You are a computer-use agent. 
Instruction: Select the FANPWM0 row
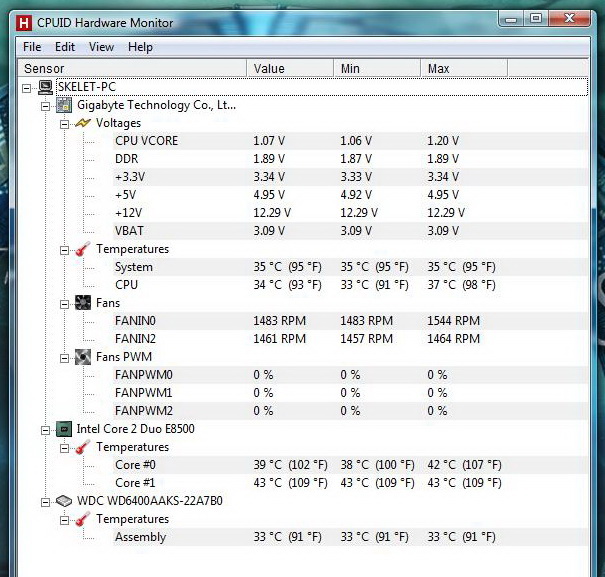point(350,375)
